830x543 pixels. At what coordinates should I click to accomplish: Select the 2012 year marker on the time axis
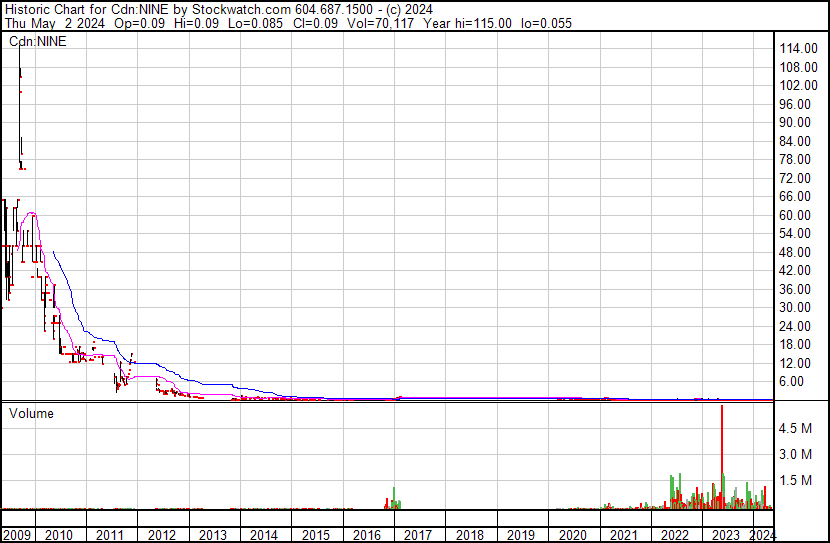click(161, 534)
